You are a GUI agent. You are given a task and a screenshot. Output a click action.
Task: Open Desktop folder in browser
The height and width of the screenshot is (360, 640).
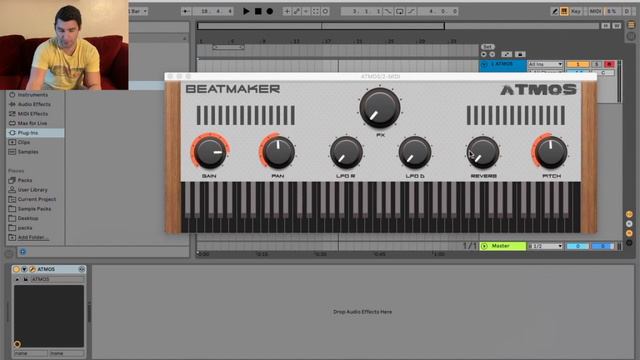28,218
